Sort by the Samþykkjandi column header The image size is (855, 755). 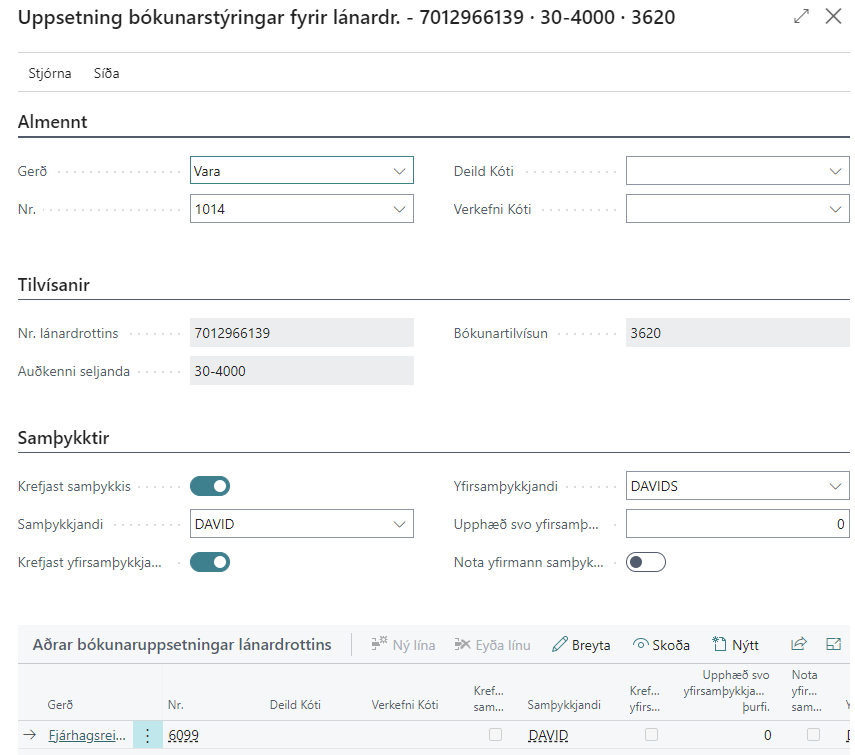pyautogui.click(x=564, y=705)
